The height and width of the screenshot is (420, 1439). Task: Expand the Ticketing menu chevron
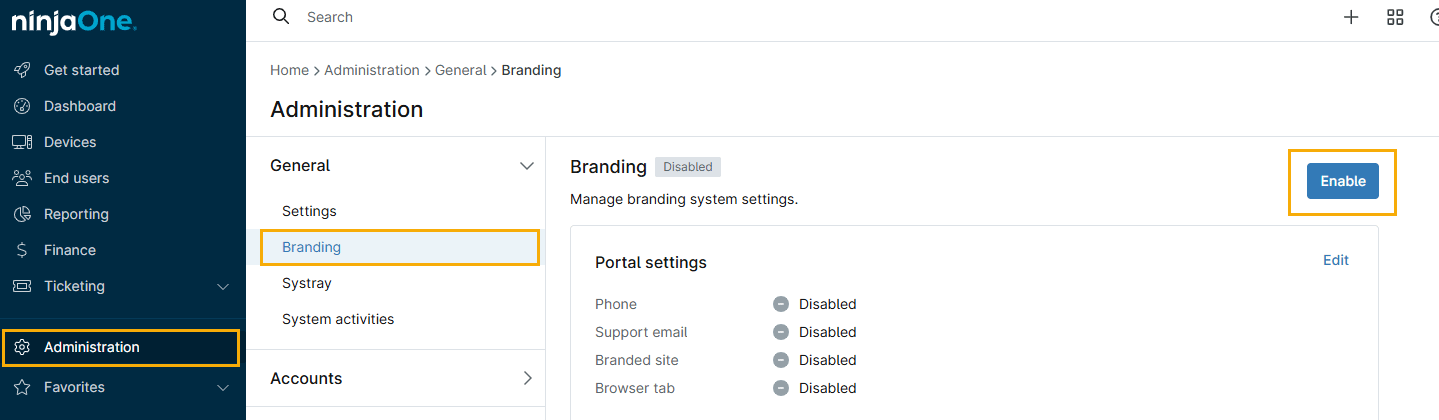223,286
